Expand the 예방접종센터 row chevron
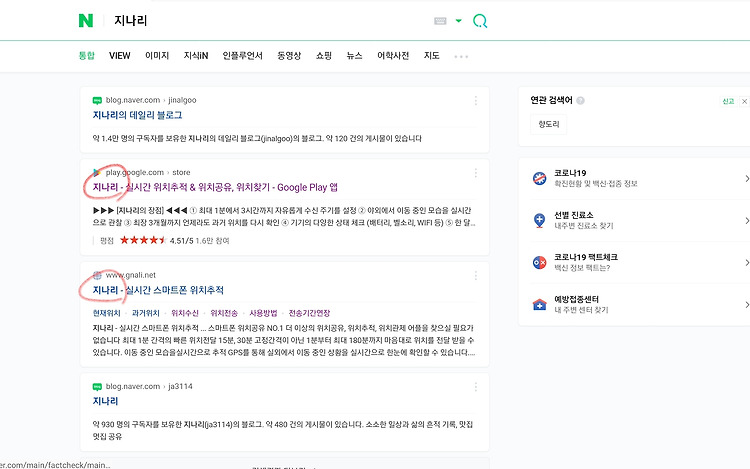 [x=746, y=305]
